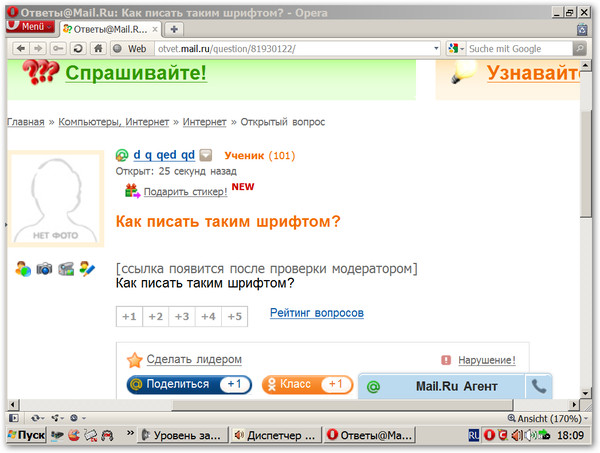The image size is (600, 453).
Task: Click the Web site badge in address bar
Action: pos(132,49)
